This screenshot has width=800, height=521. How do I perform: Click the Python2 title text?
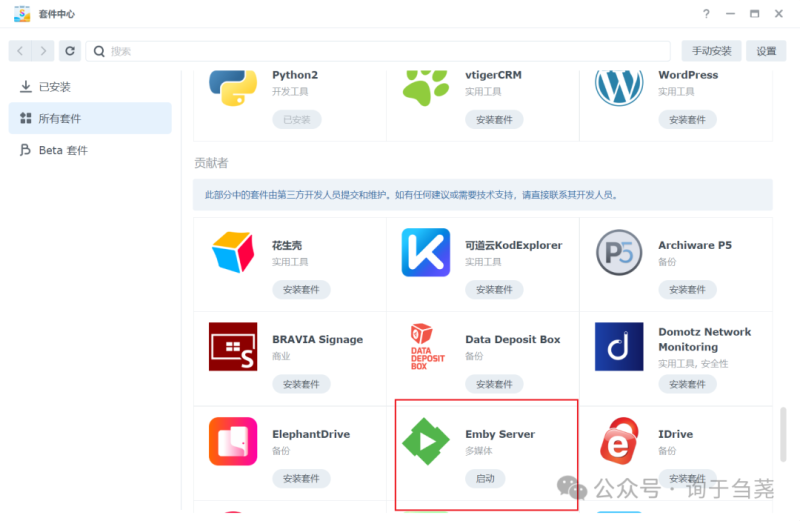295,75
